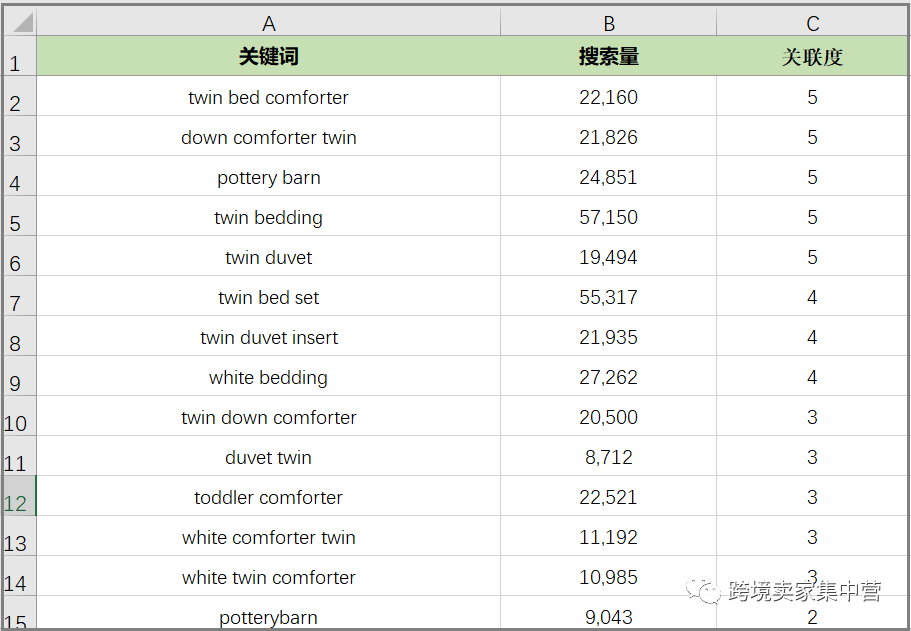
Task: Click the cell showing 22,160
Action: coord(608,97)
